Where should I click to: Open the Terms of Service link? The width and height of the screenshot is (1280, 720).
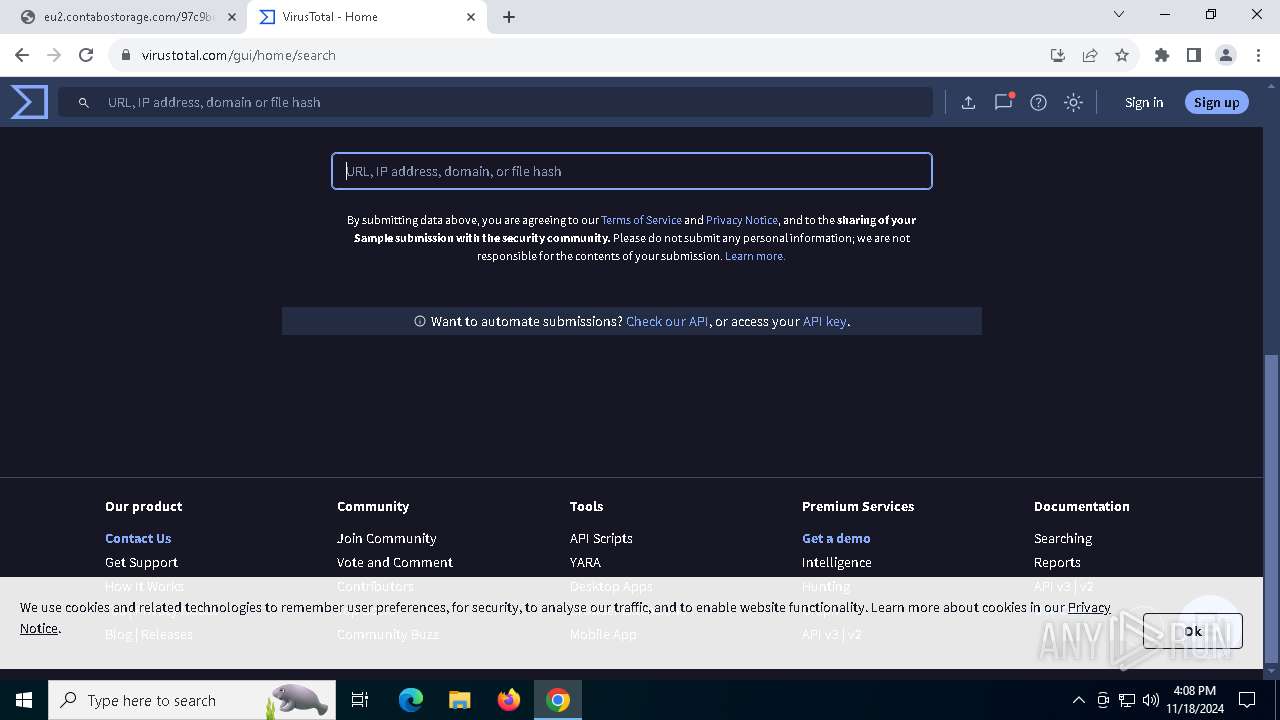click(641, 220)
